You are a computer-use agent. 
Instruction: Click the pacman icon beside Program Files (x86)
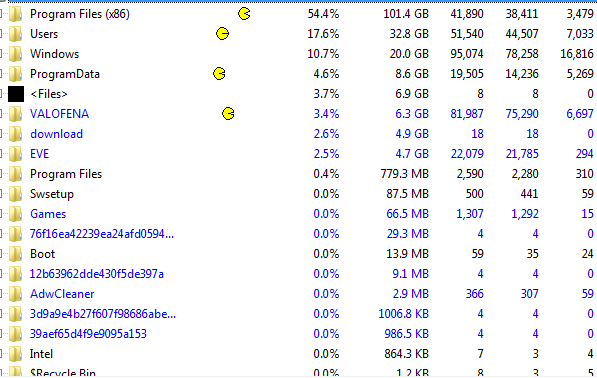[x=244, y=14]
